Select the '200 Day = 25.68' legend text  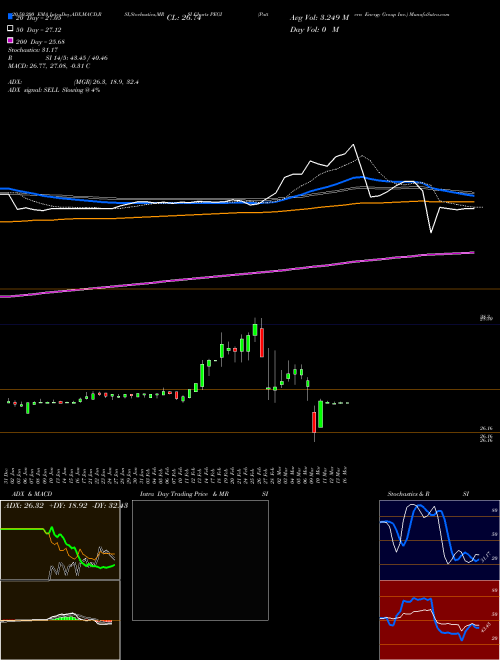click(x=40, y=42)
